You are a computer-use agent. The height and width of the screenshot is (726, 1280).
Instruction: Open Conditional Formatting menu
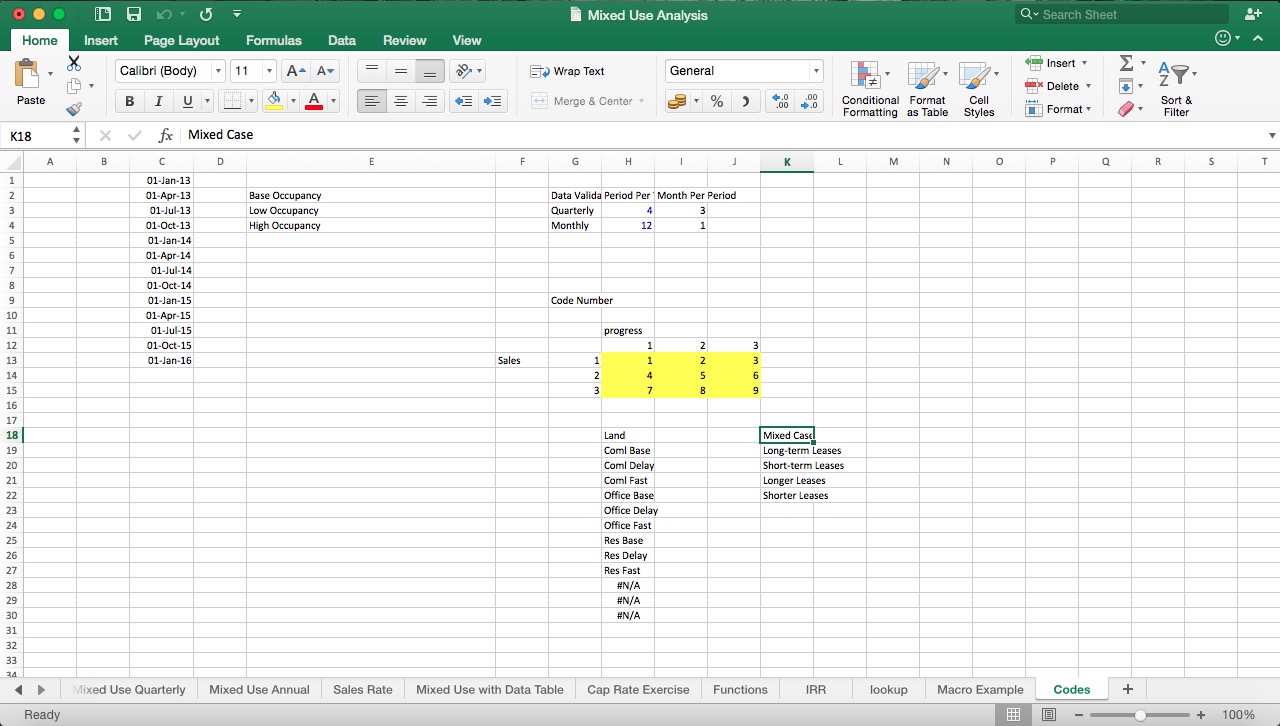(x=870, y=89)
